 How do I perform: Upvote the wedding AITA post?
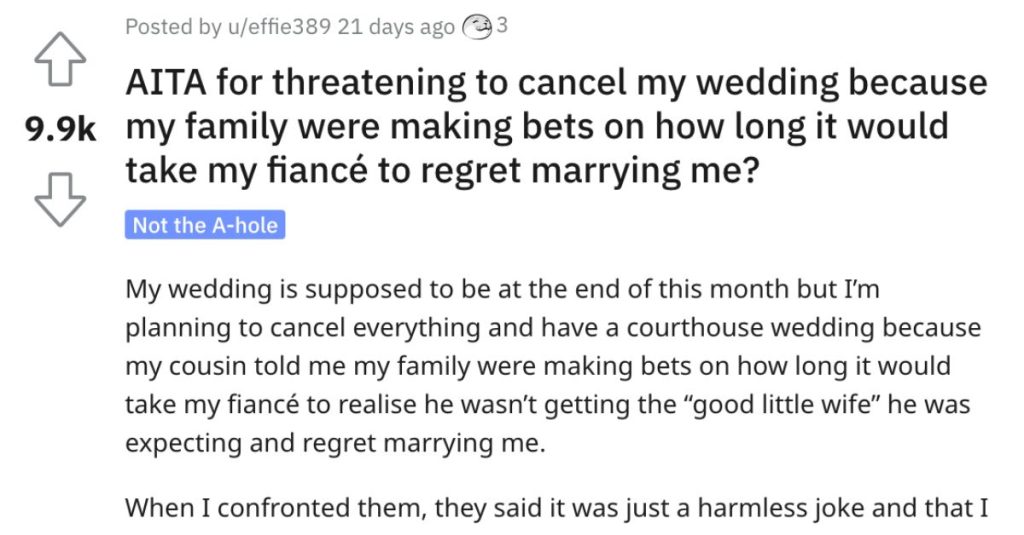tap(60, 57)
